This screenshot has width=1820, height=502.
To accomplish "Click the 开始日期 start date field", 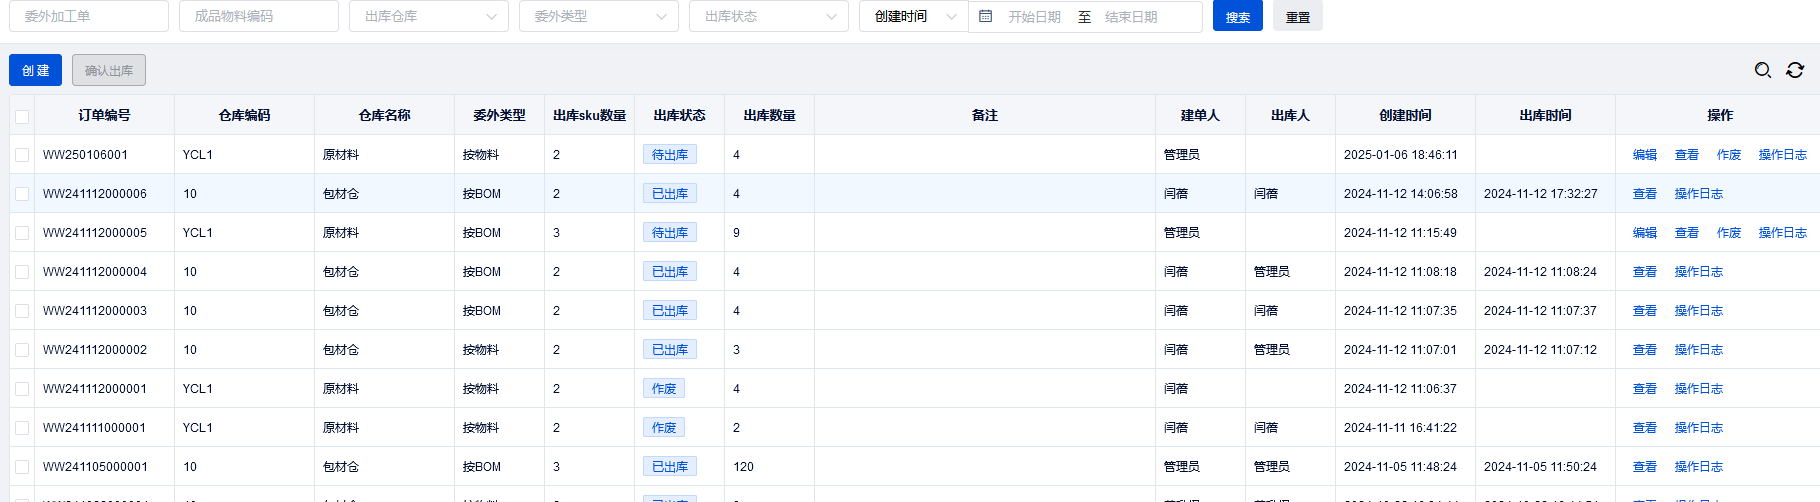I will point(1034,17).
